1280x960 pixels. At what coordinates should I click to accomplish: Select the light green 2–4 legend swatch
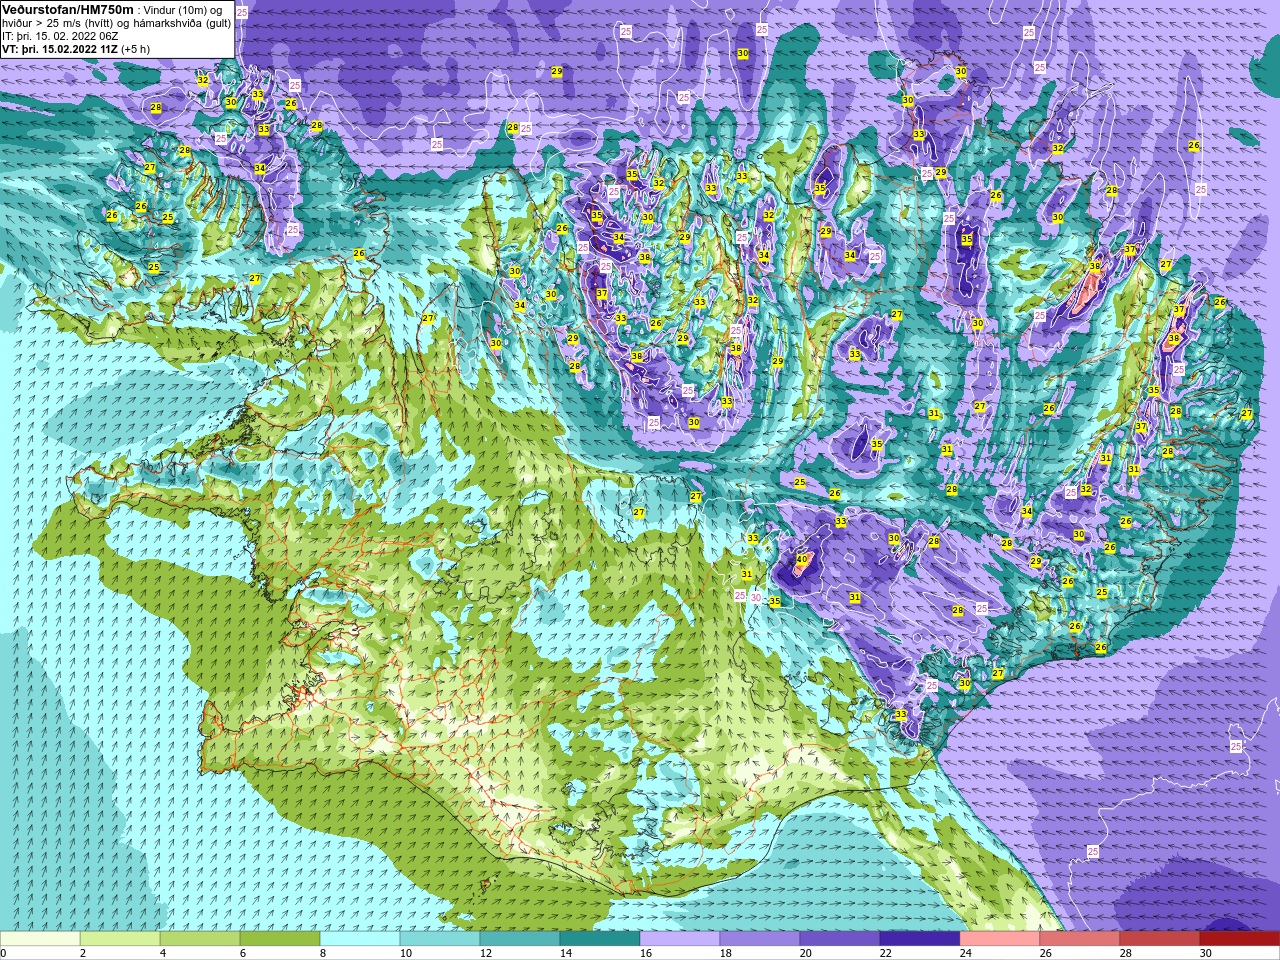point(120,939)
